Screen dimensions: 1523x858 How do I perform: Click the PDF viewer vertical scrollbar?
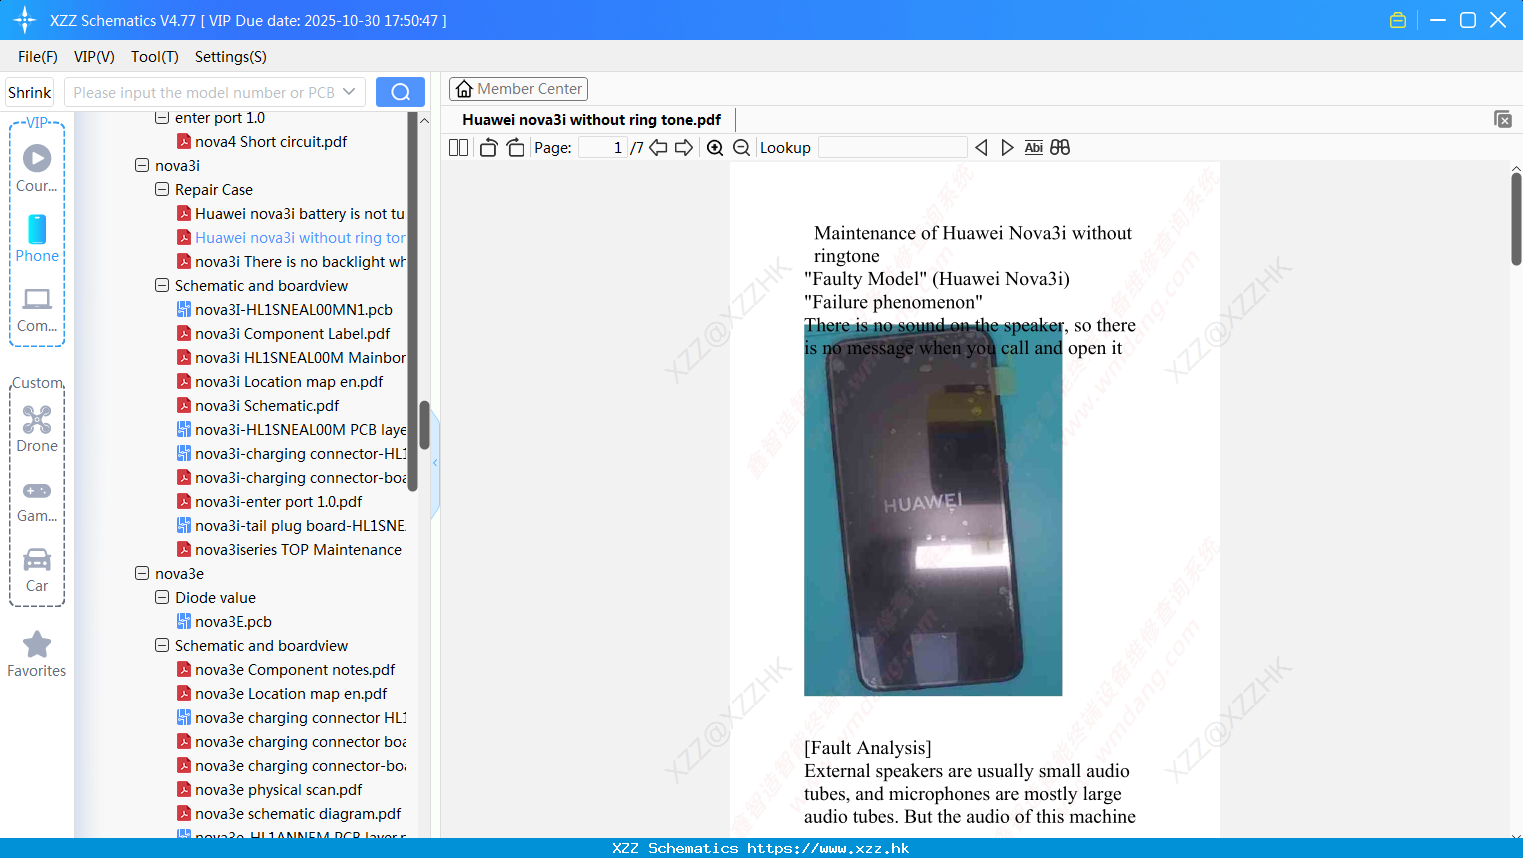click(1516, 220)
